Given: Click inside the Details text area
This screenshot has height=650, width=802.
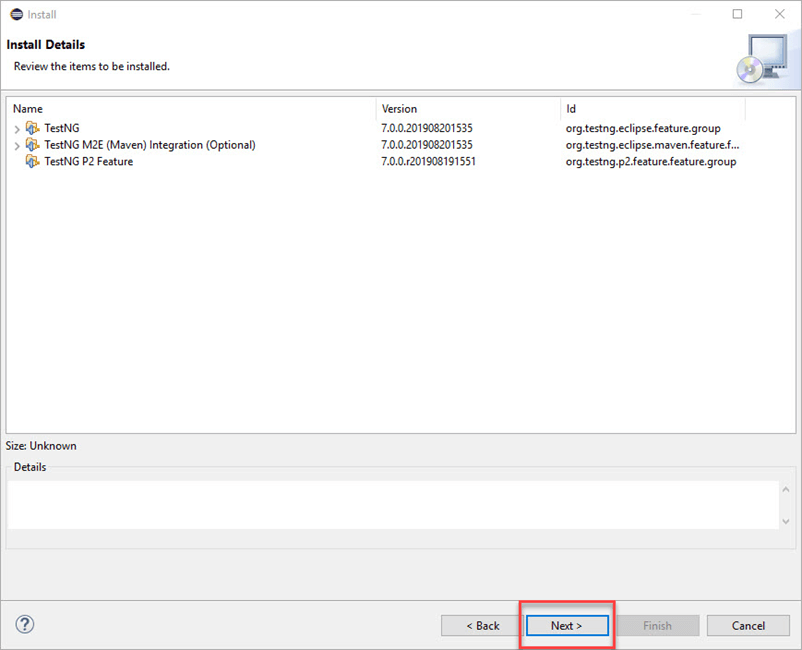Looking at the screenshot, I should coord(390,504).
